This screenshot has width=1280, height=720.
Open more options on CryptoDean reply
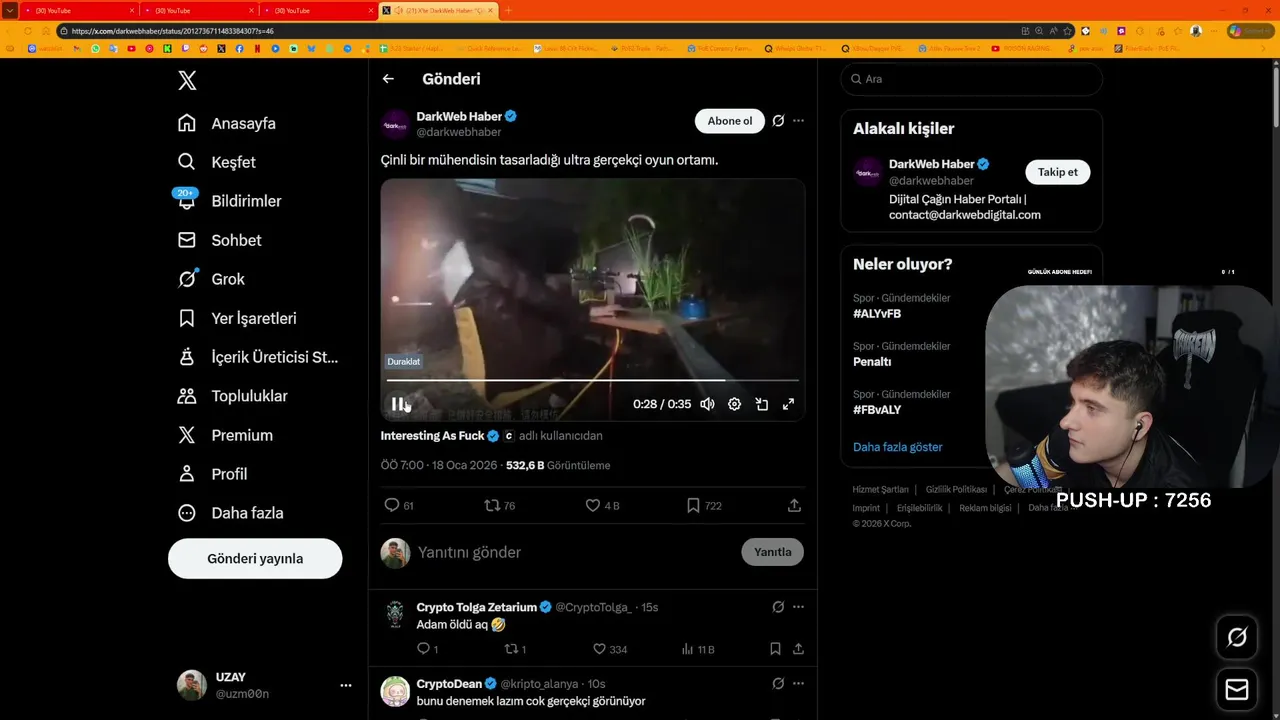(x=798, y=684)
